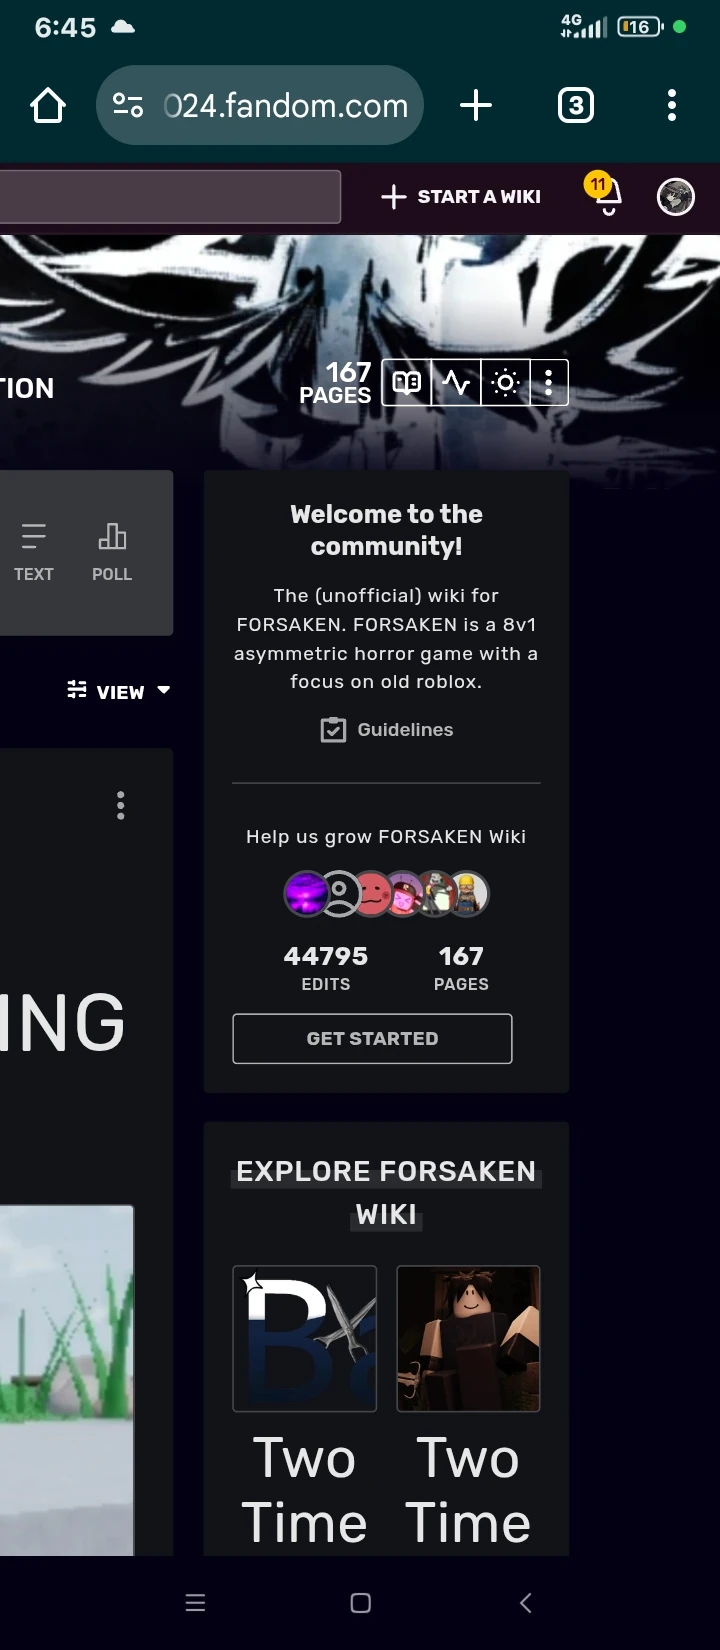720x1650 pixels.
Task: Expand the VIEW filter dropdown
Action: (x=119, y=691)
